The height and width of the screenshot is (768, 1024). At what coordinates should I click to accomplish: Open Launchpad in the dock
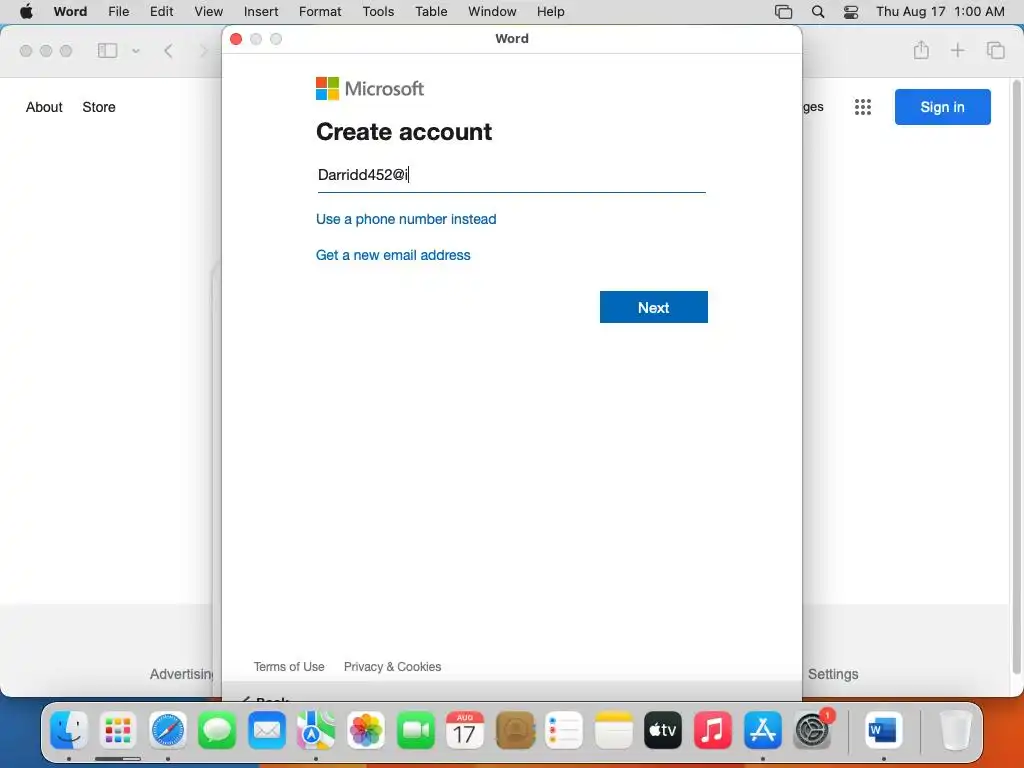click(x=118, y=730)
